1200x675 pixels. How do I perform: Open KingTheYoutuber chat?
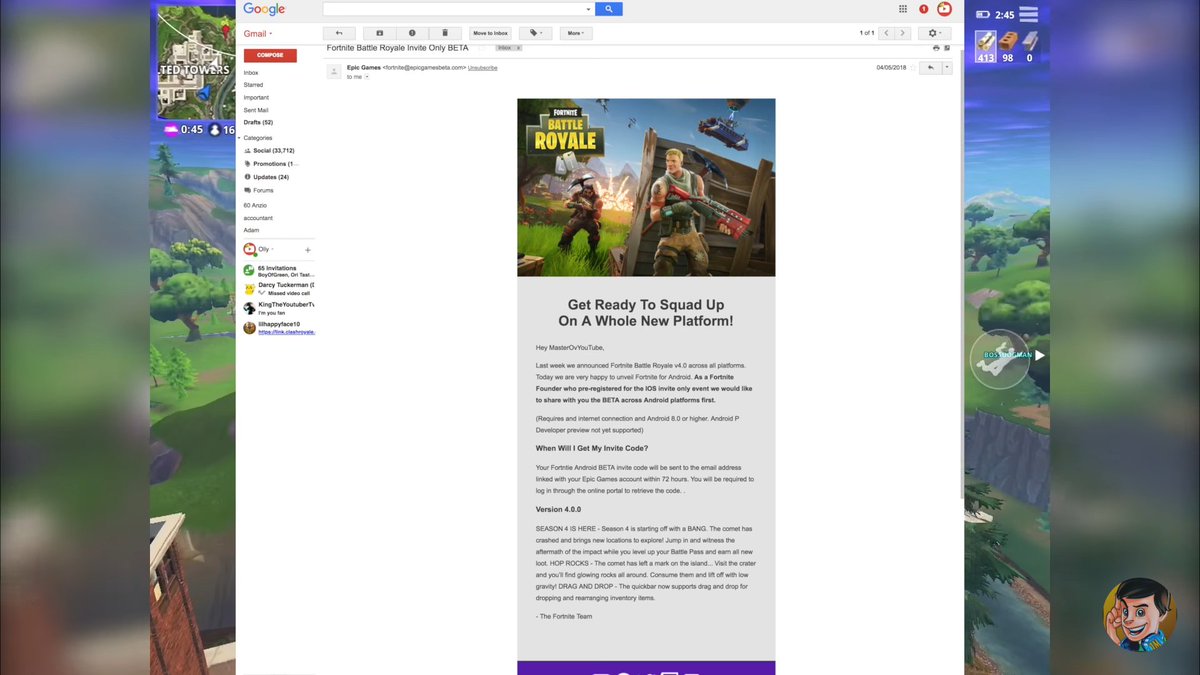[x=280, y=308]
